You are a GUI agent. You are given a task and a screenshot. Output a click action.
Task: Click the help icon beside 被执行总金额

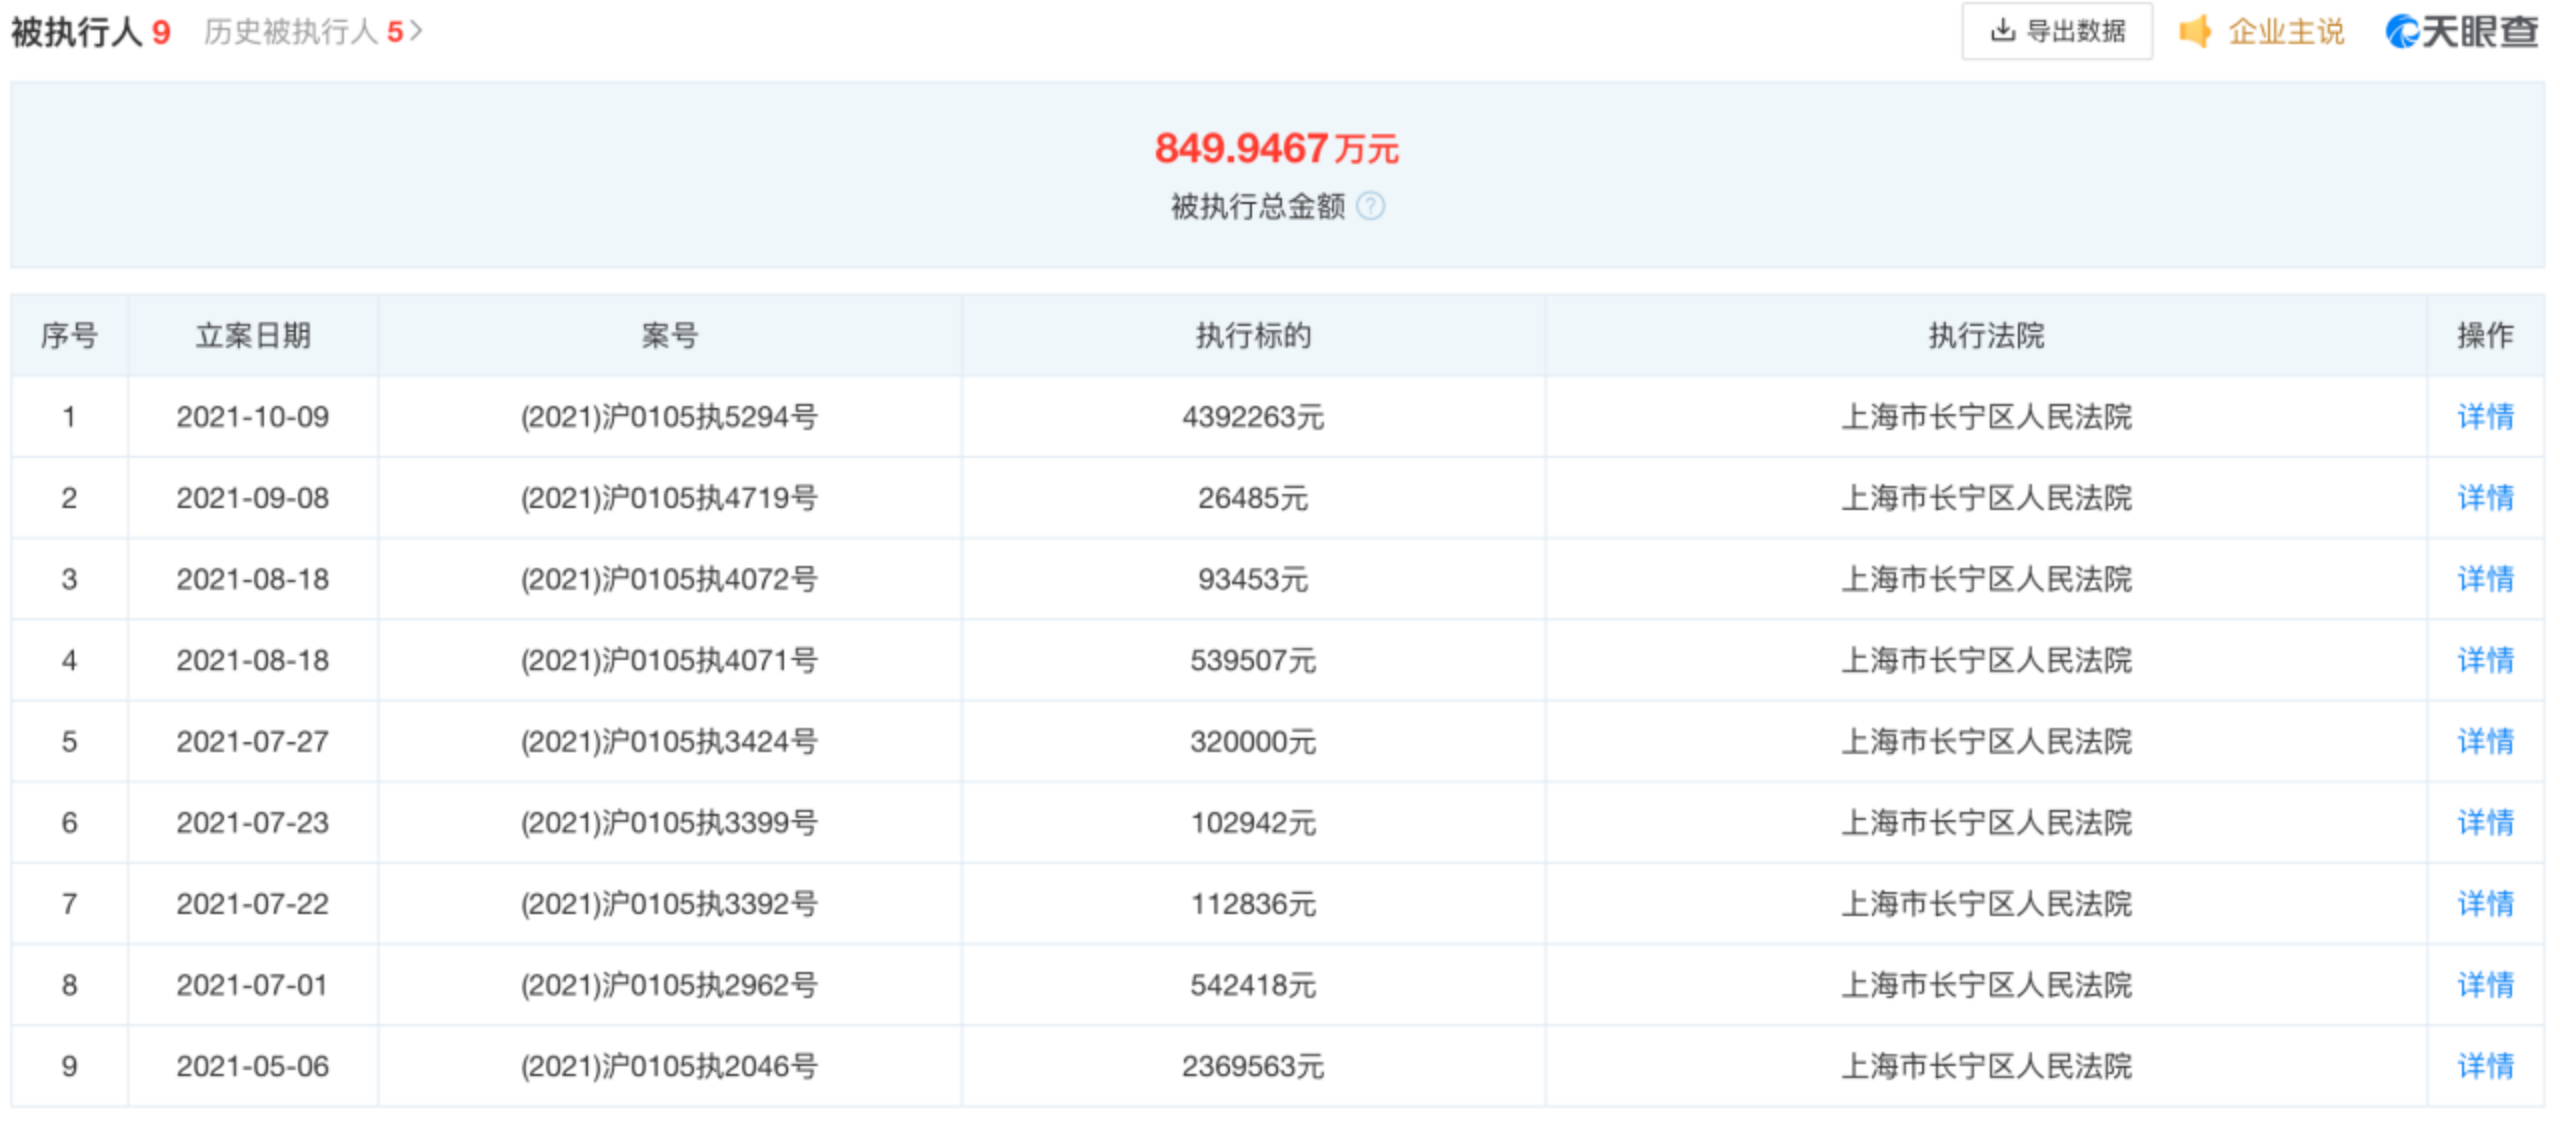[1370, 207]
